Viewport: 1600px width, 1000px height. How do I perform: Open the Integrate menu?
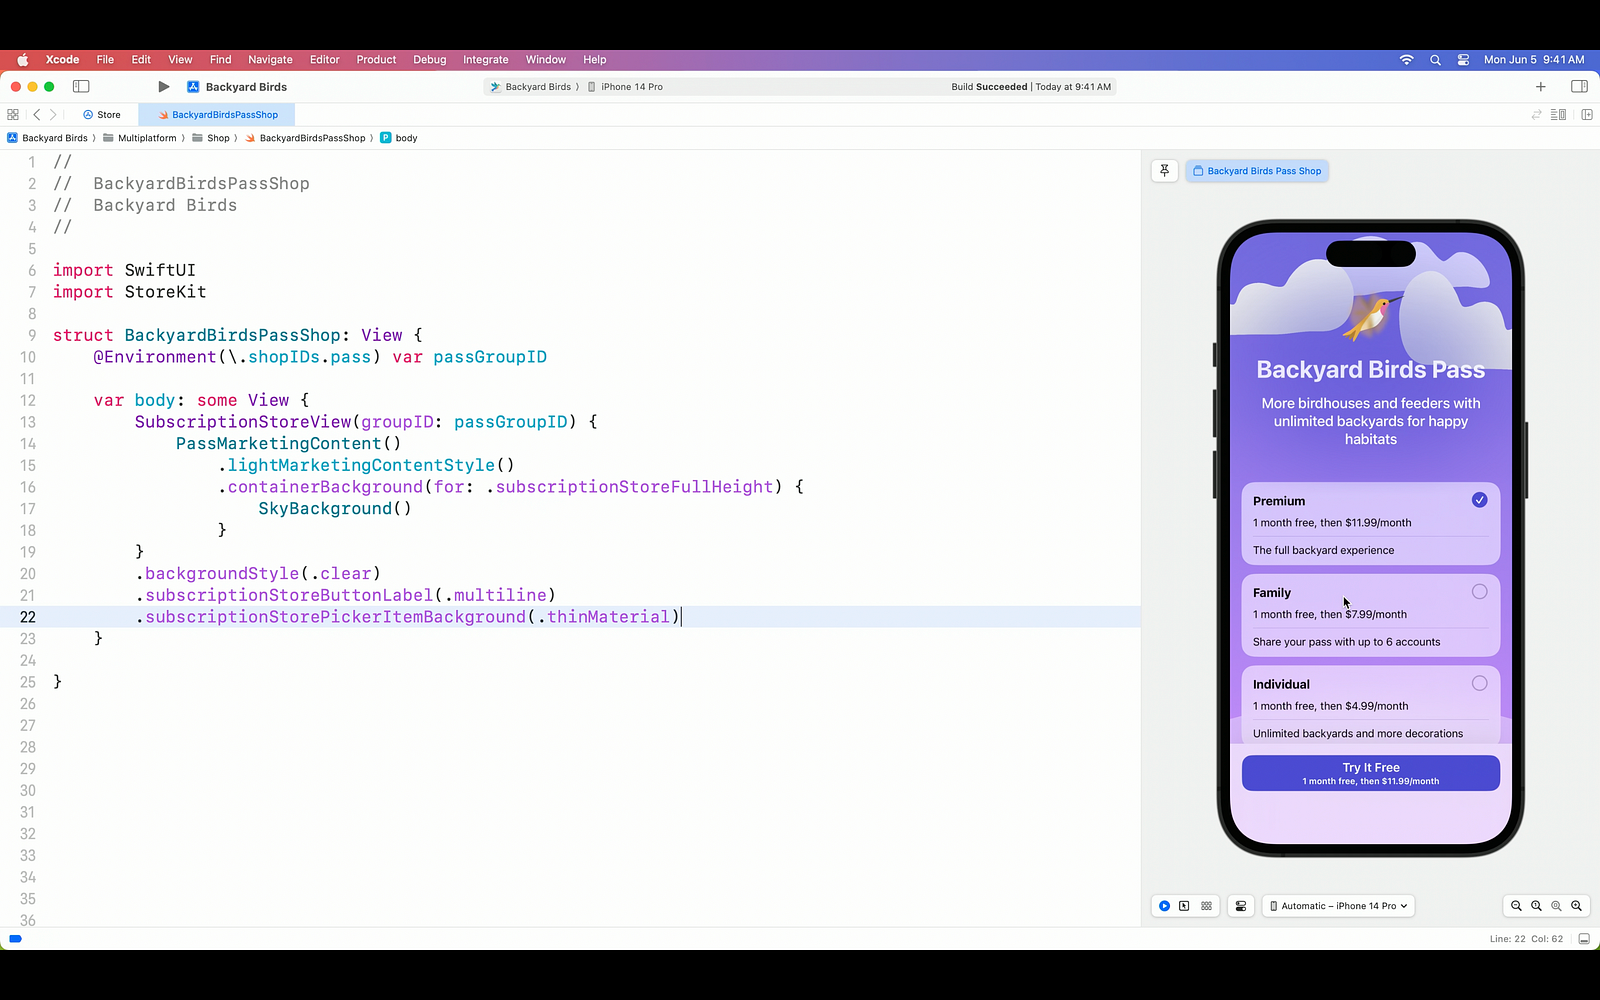coord(486,60)
